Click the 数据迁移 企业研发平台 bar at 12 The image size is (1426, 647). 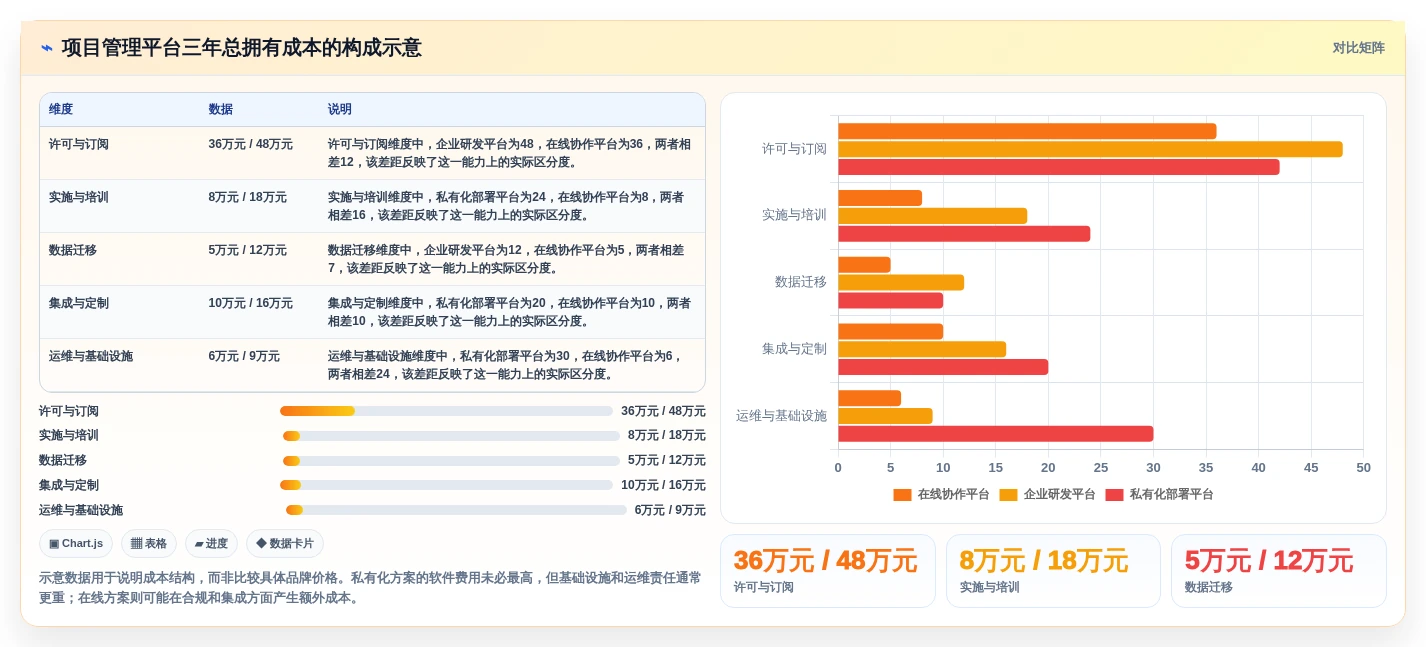coord(901,283)
